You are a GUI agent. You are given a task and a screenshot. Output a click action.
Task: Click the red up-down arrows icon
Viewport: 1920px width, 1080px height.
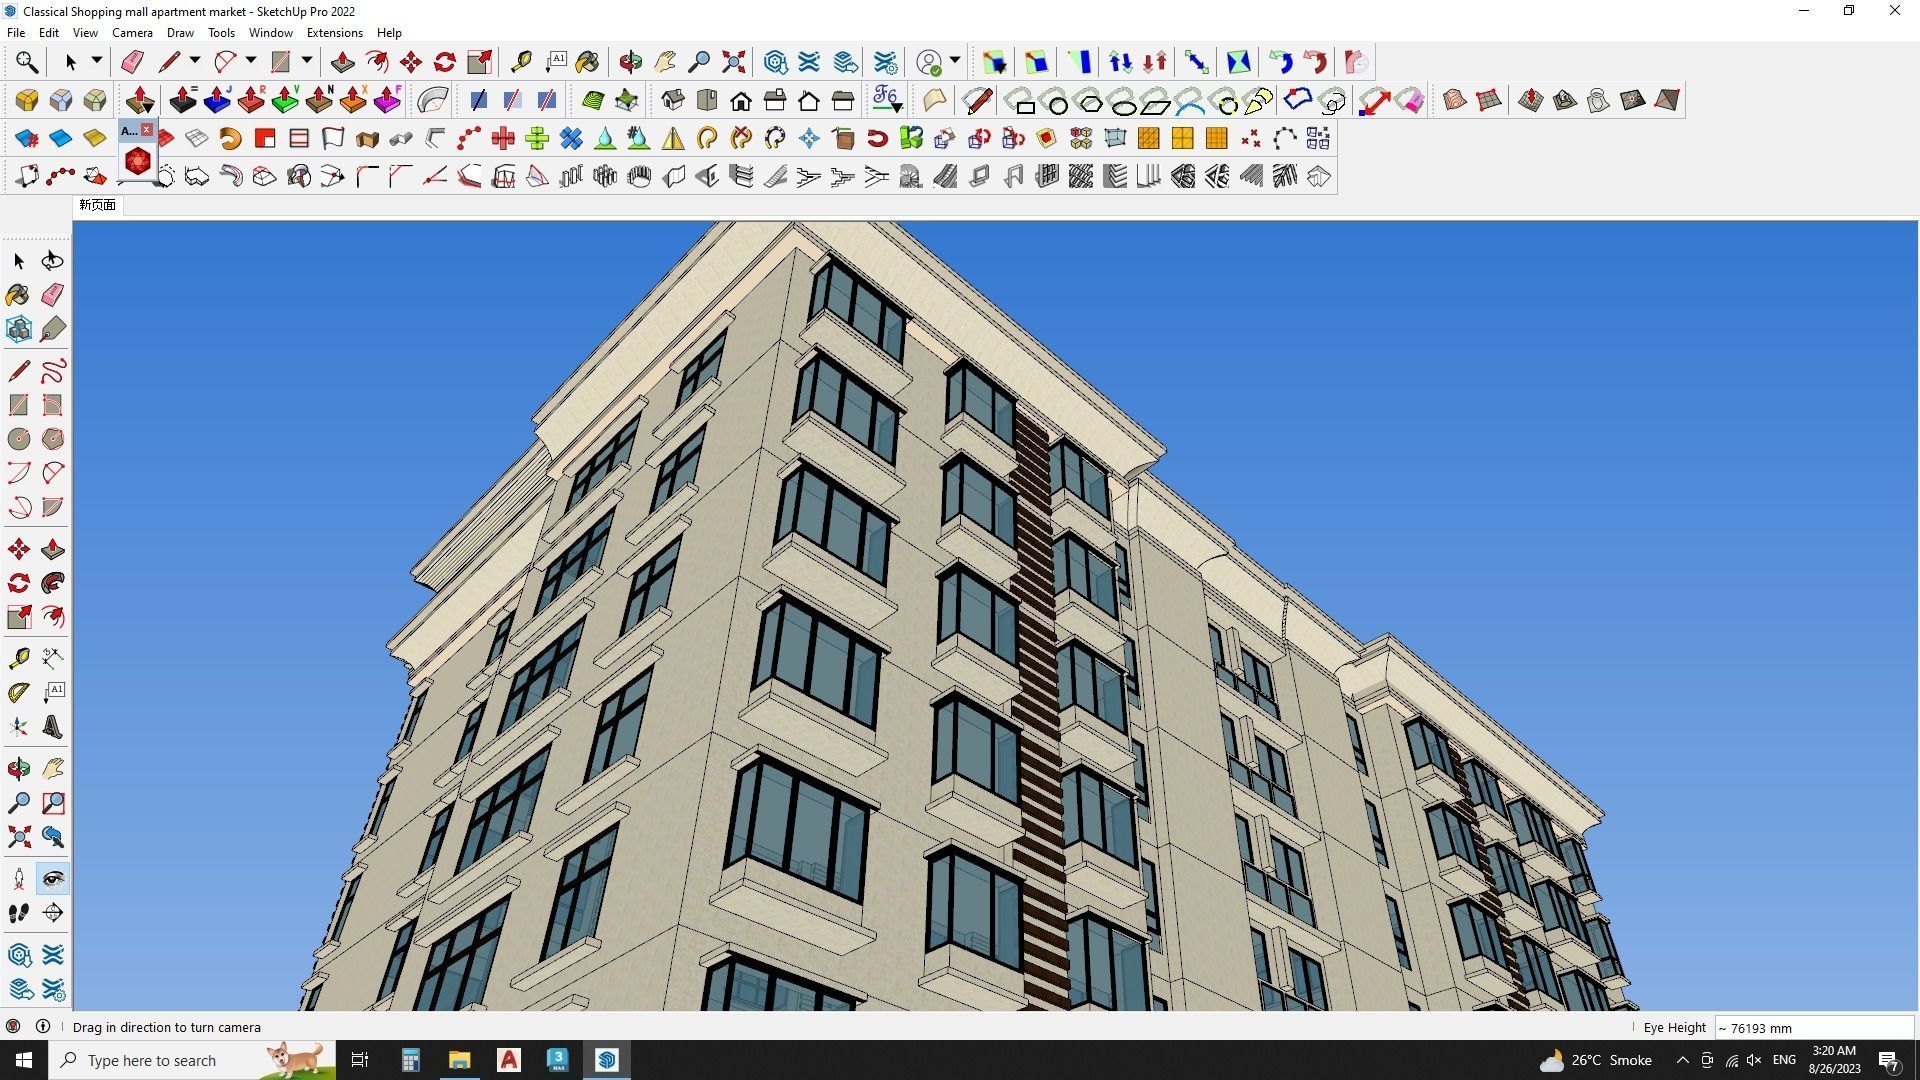coord(1154,62)
